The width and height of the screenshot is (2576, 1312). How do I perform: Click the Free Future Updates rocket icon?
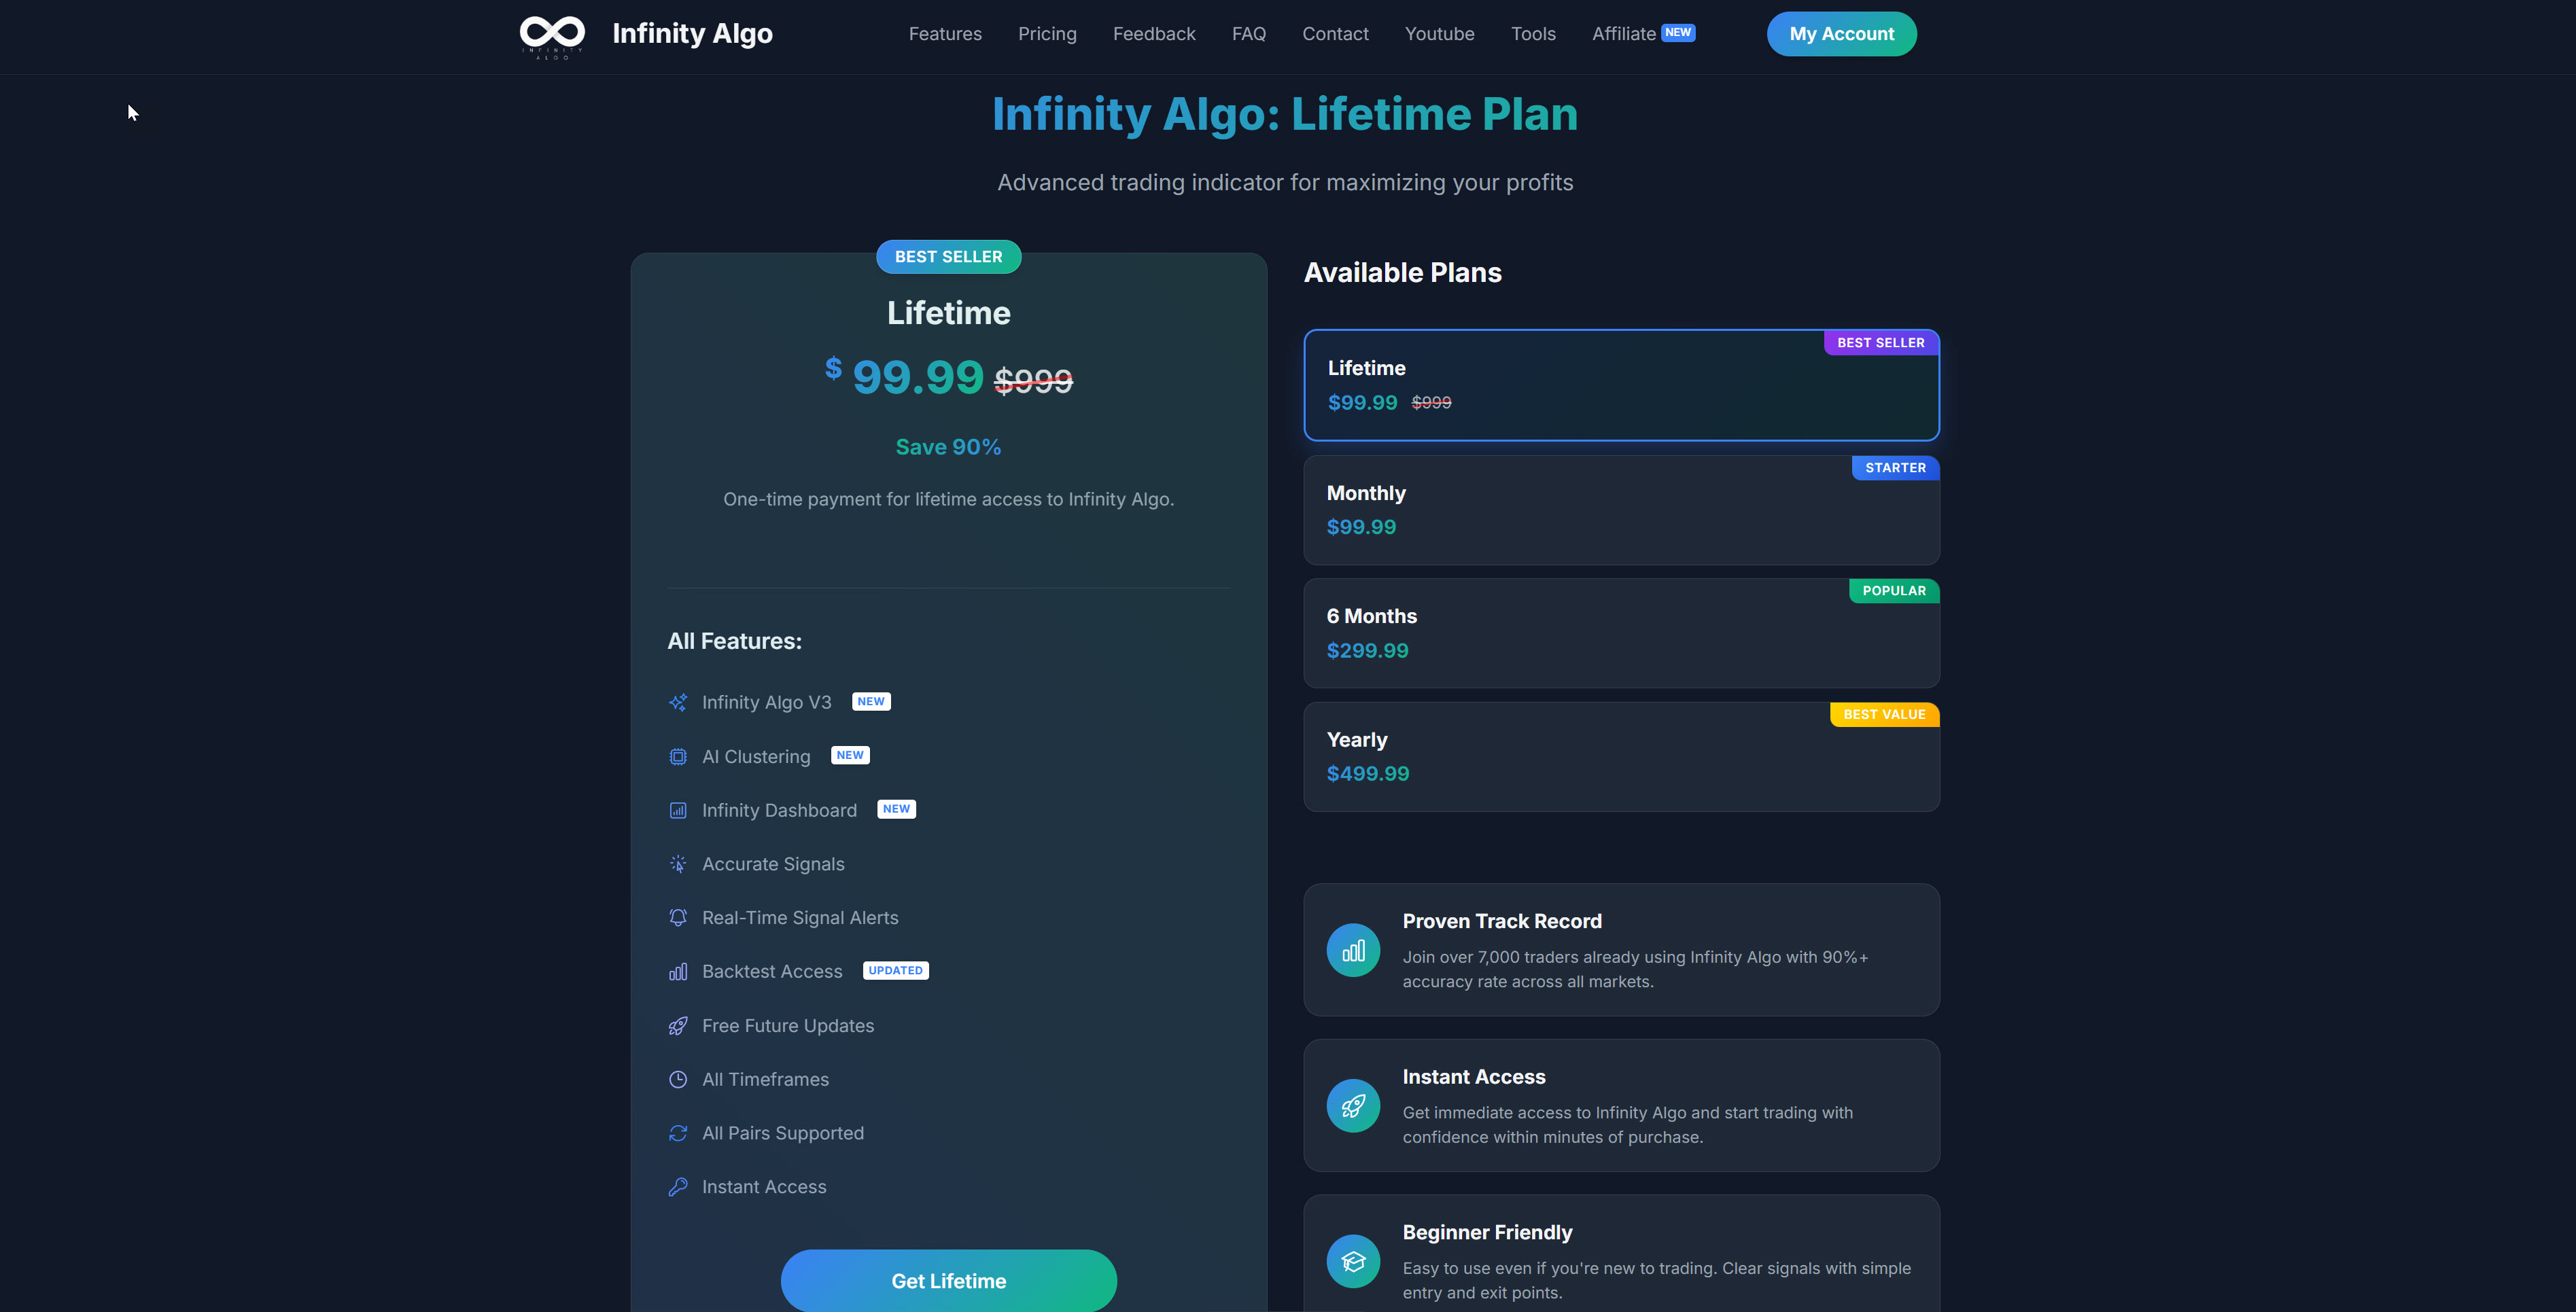679,1026
